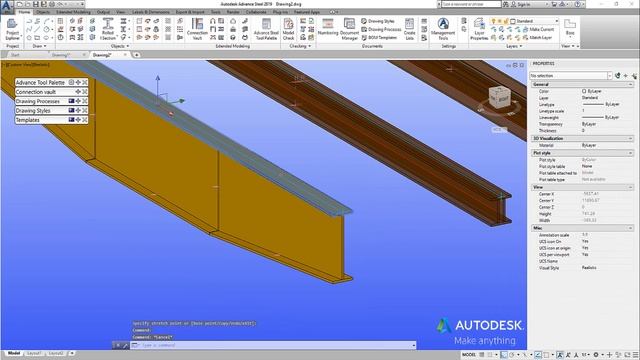Switch to the Output ribbon tab

(x=103, y=12)
